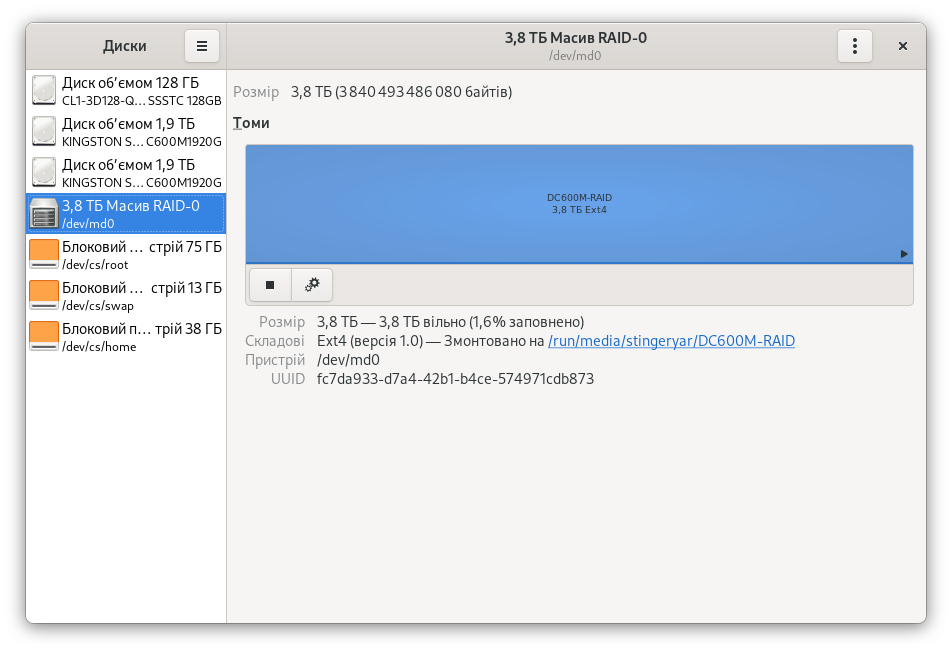Select block device /dev/cs/root

(126, 255)
